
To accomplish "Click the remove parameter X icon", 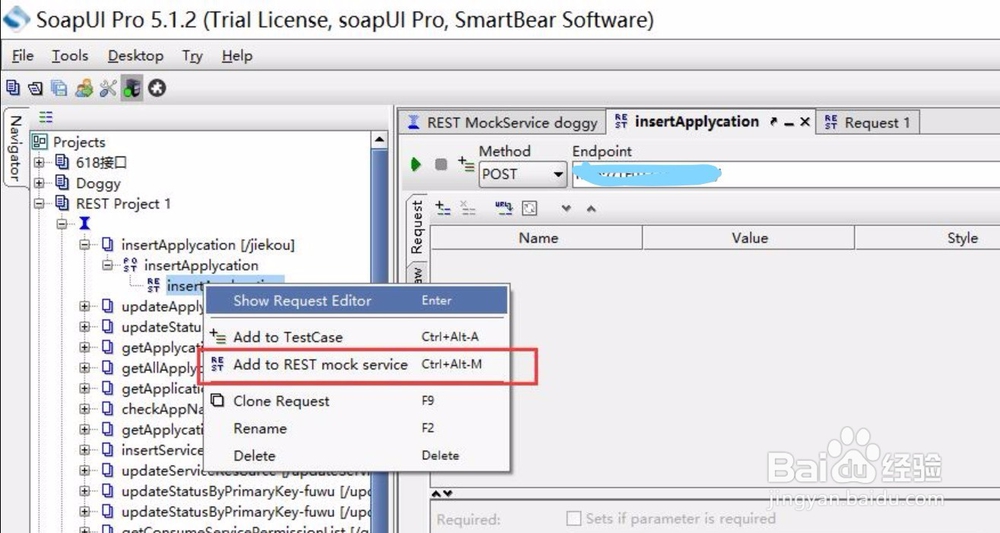I will click(468, 208).
